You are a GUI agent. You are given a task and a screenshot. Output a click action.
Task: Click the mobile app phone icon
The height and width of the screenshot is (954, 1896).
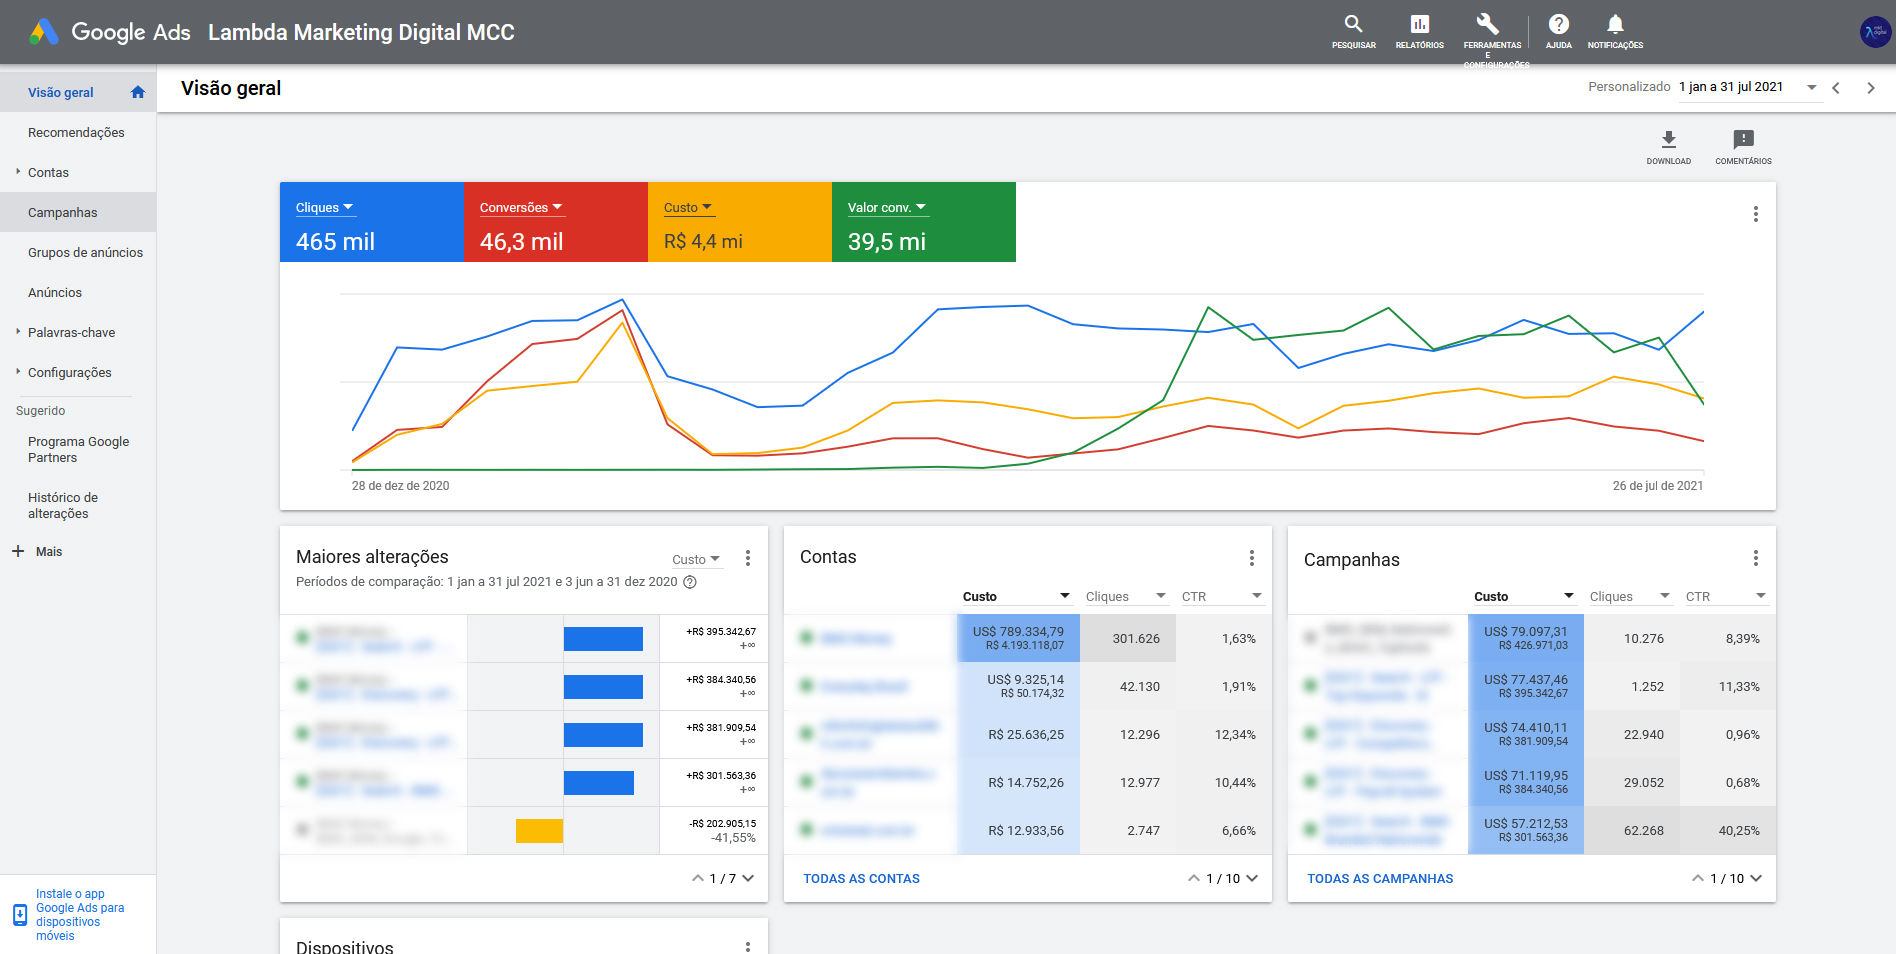[20, 915]
